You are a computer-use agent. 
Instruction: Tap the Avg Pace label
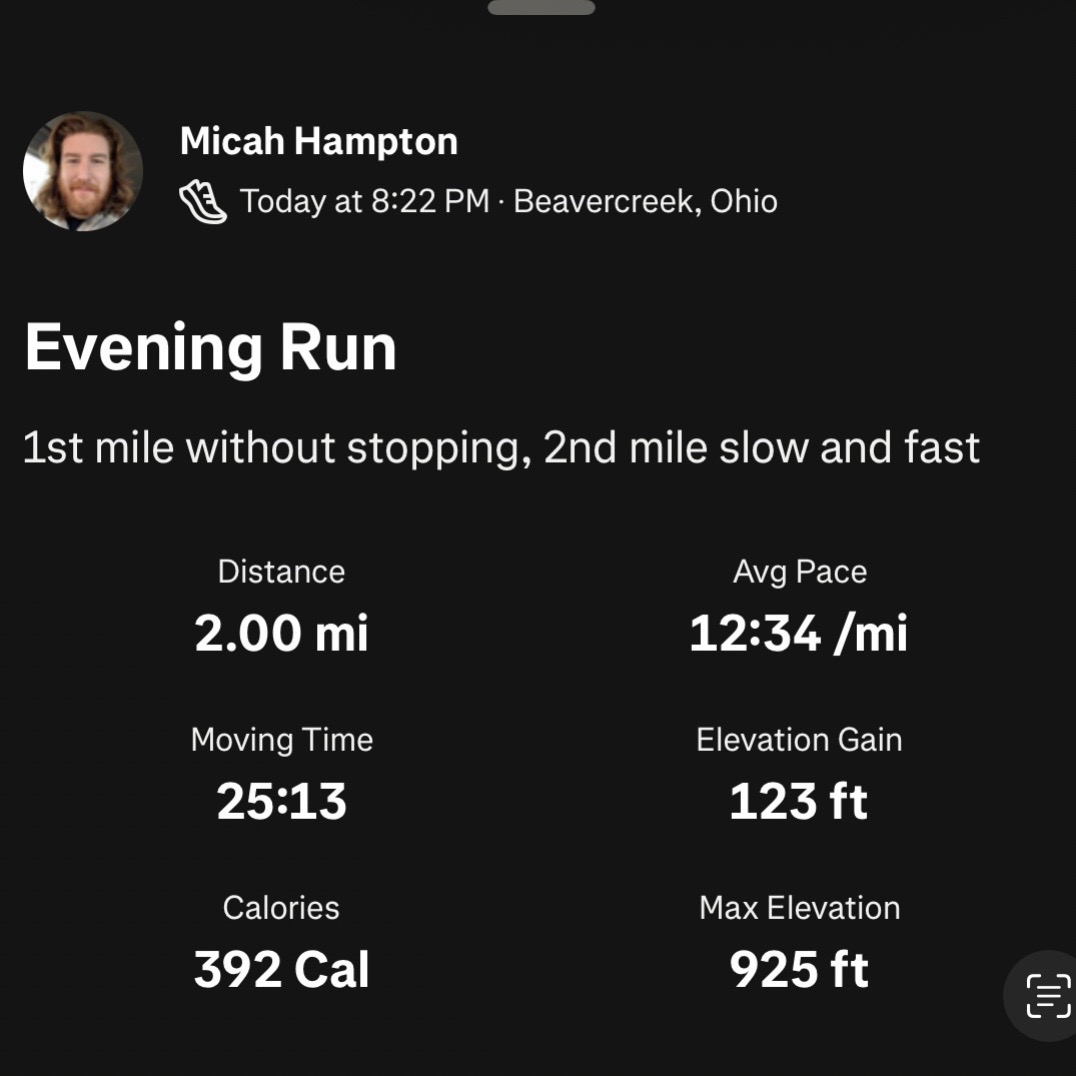point(799,572)
